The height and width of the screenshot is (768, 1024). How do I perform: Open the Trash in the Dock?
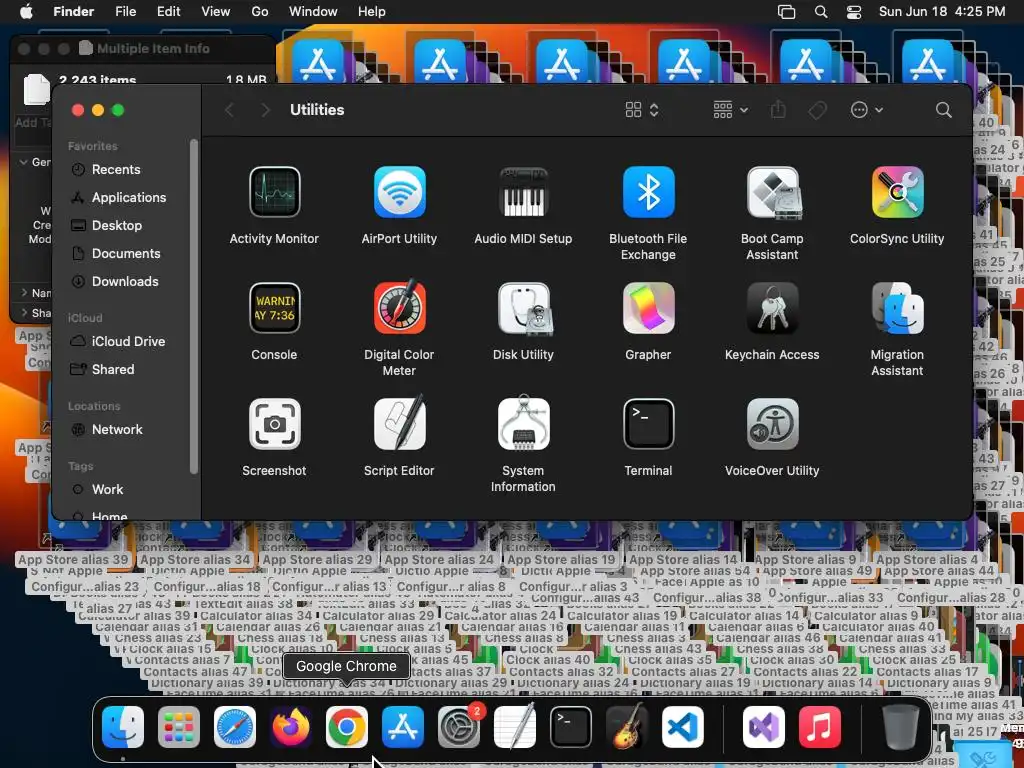[901, 727]
